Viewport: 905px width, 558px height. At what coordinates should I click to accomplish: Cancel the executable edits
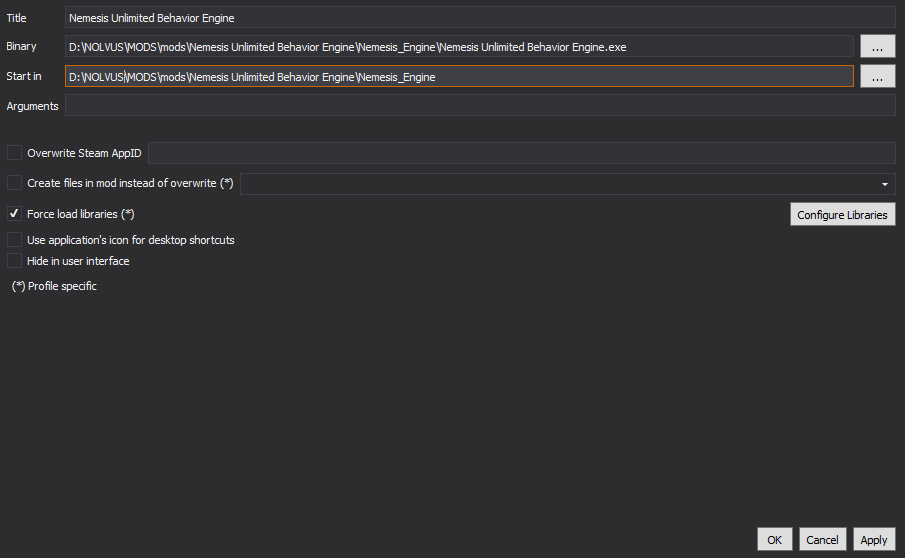coord(822,540)
